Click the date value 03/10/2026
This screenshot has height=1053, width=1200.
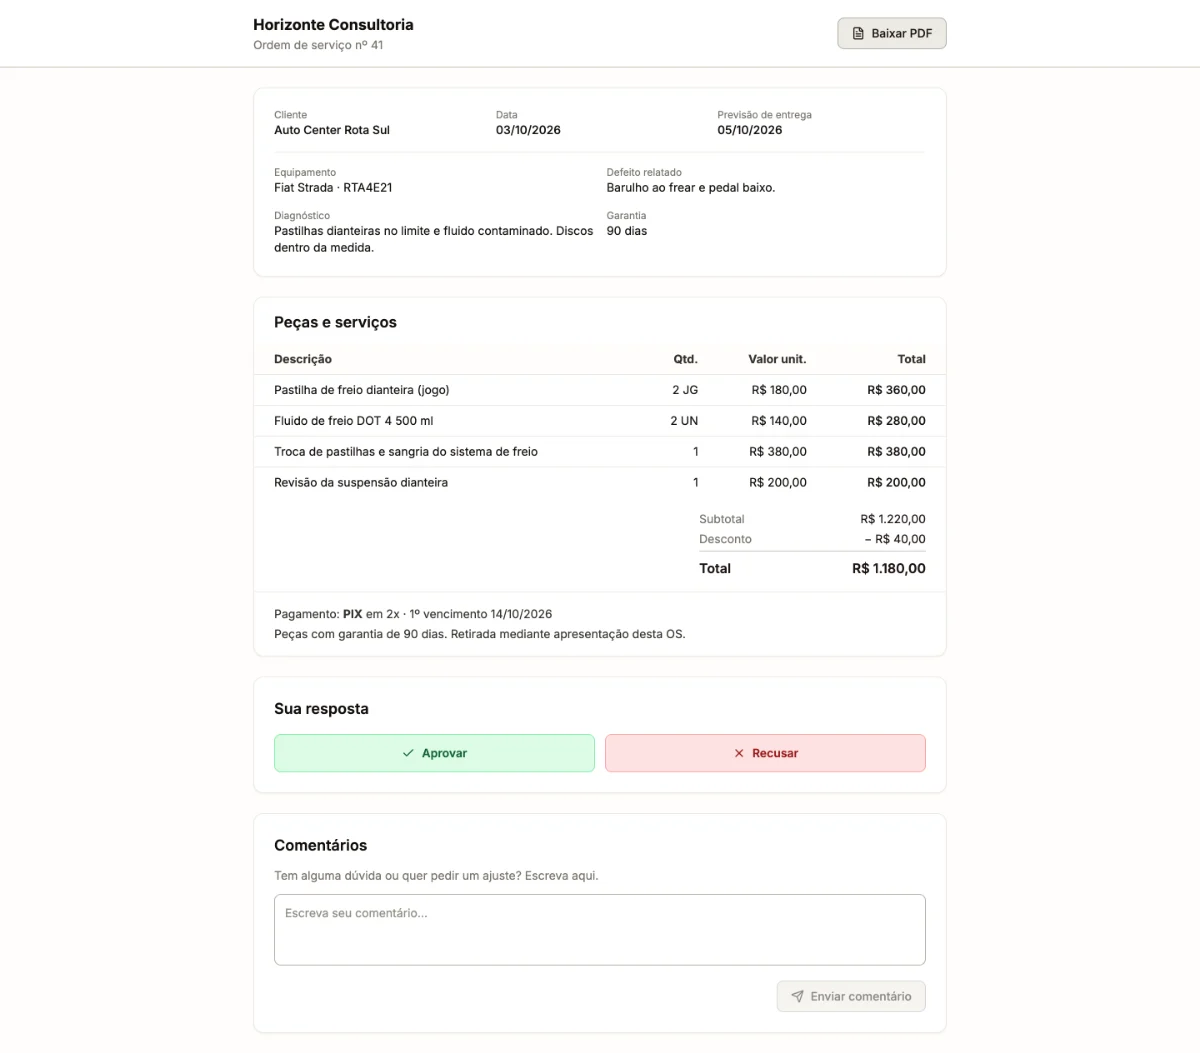point(528,130)
